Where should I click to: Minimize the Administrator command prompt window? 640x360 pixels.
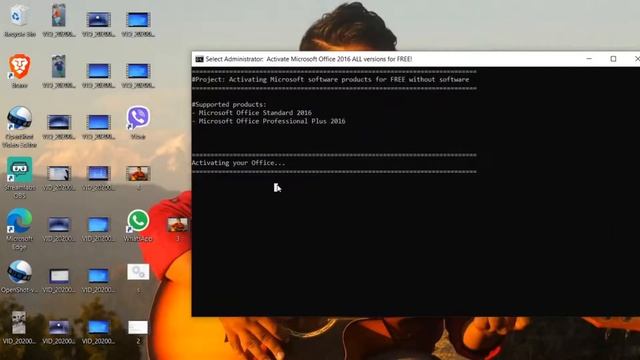coord(589,59)
